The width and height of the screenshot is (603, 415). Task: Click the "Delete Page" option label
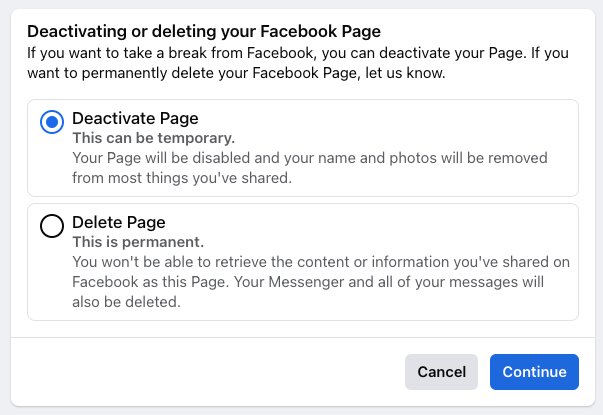119,222
